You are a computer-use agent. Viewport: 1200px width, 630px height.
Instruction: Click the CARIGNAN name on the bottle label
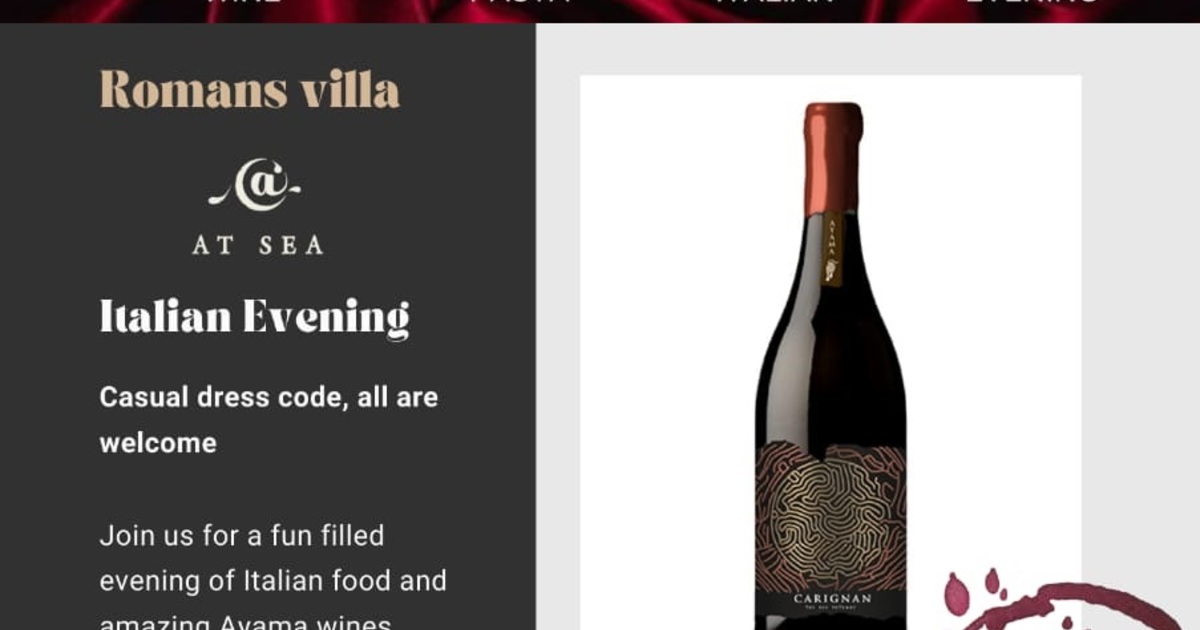[x=832, y=599]
